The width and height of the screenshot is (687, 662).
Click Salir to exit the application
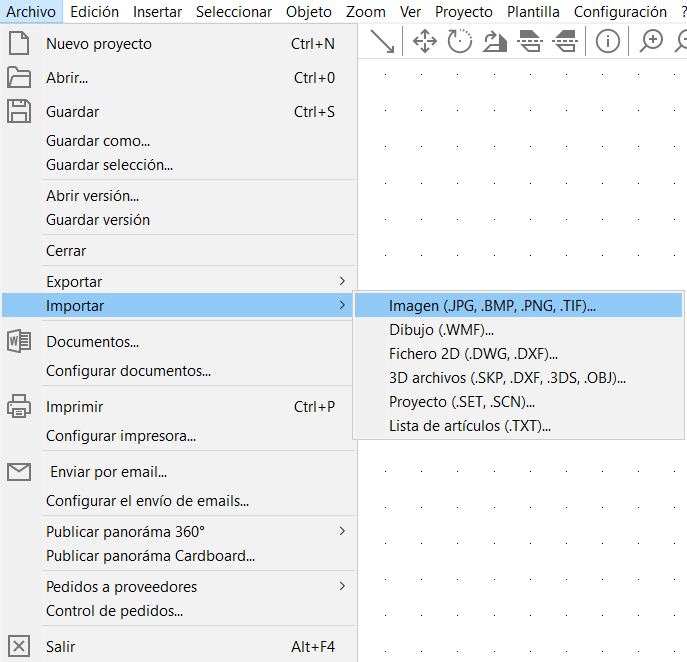tap(60, 647)
